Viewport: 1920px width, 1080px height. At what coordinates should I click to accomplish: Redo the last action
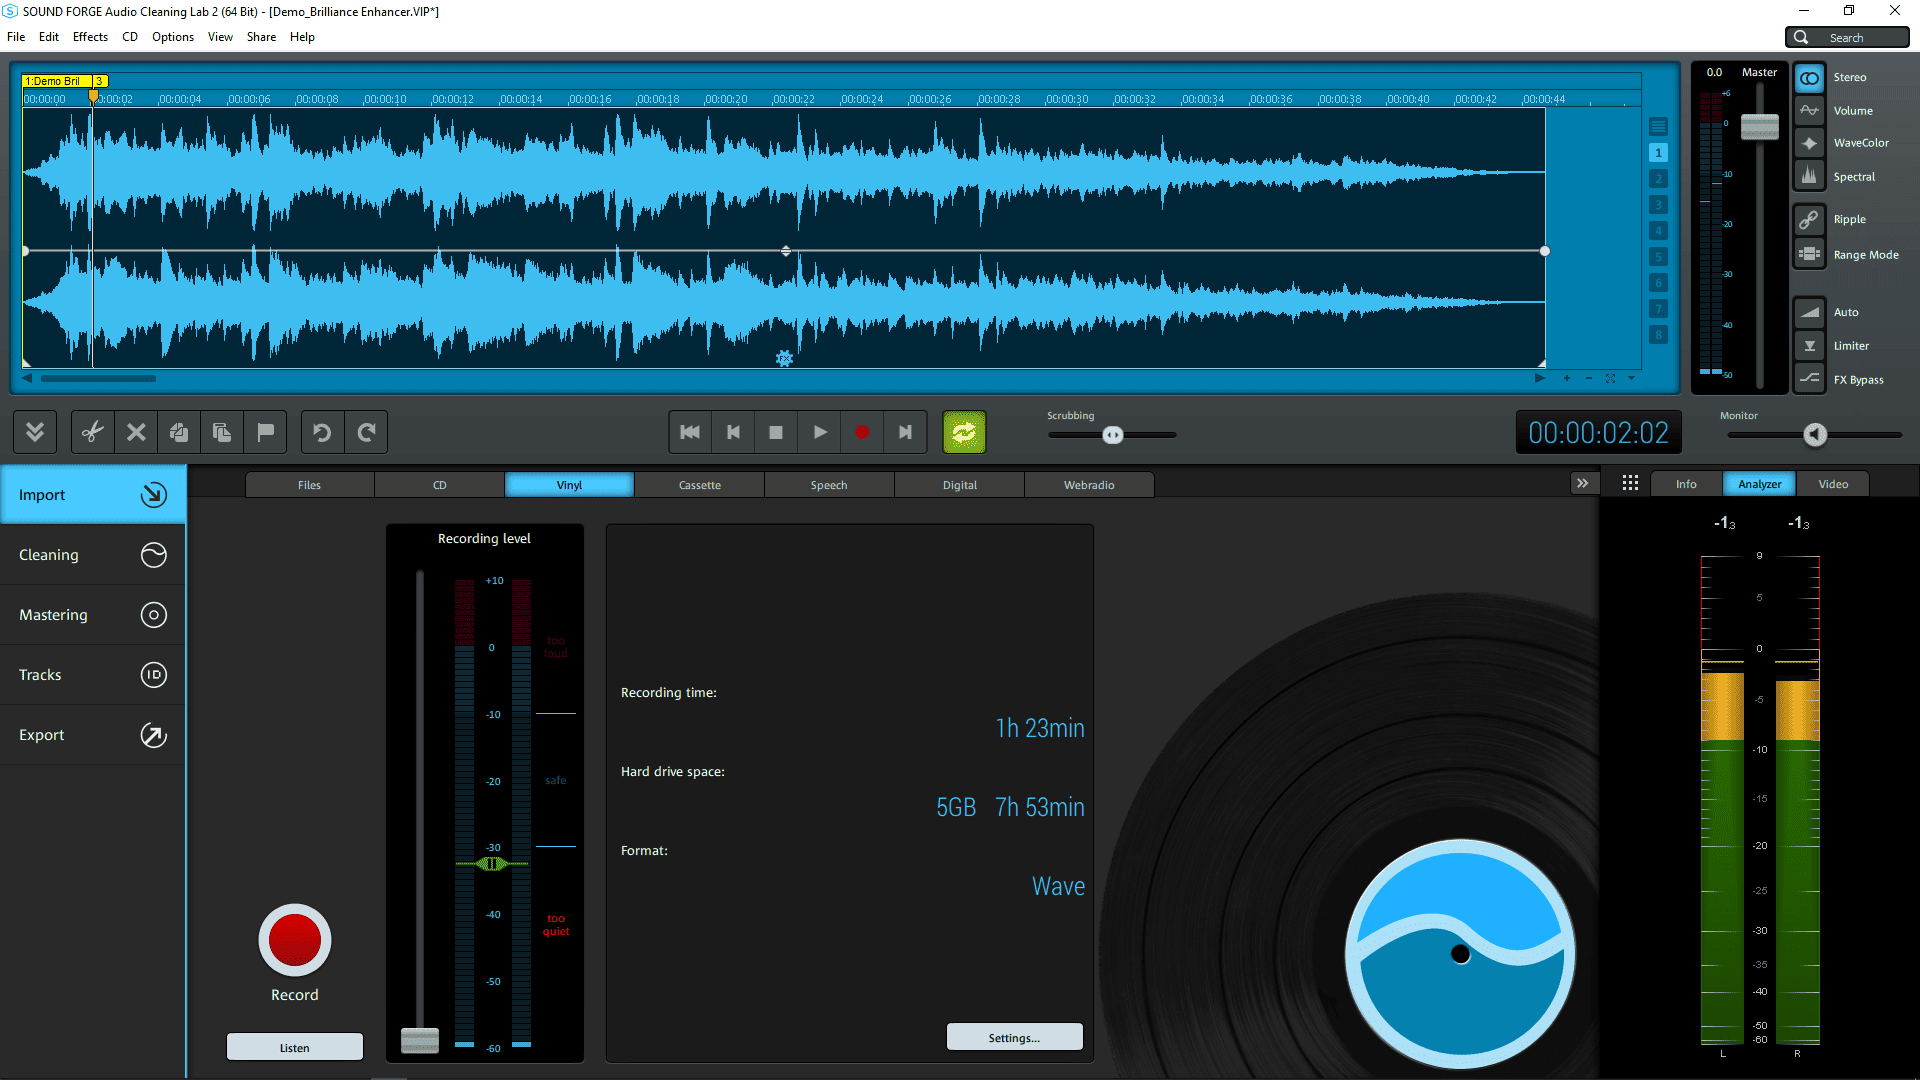point(366,432)
